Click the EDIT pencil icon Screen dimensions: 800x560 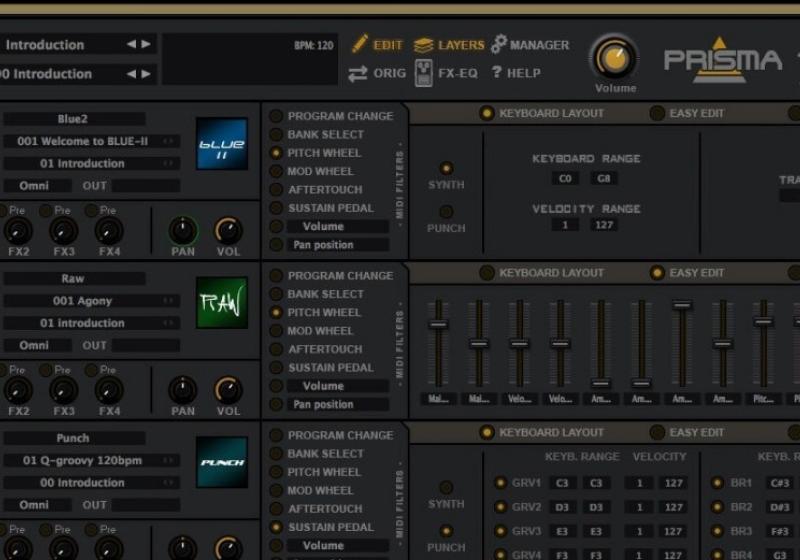[360, 45]
